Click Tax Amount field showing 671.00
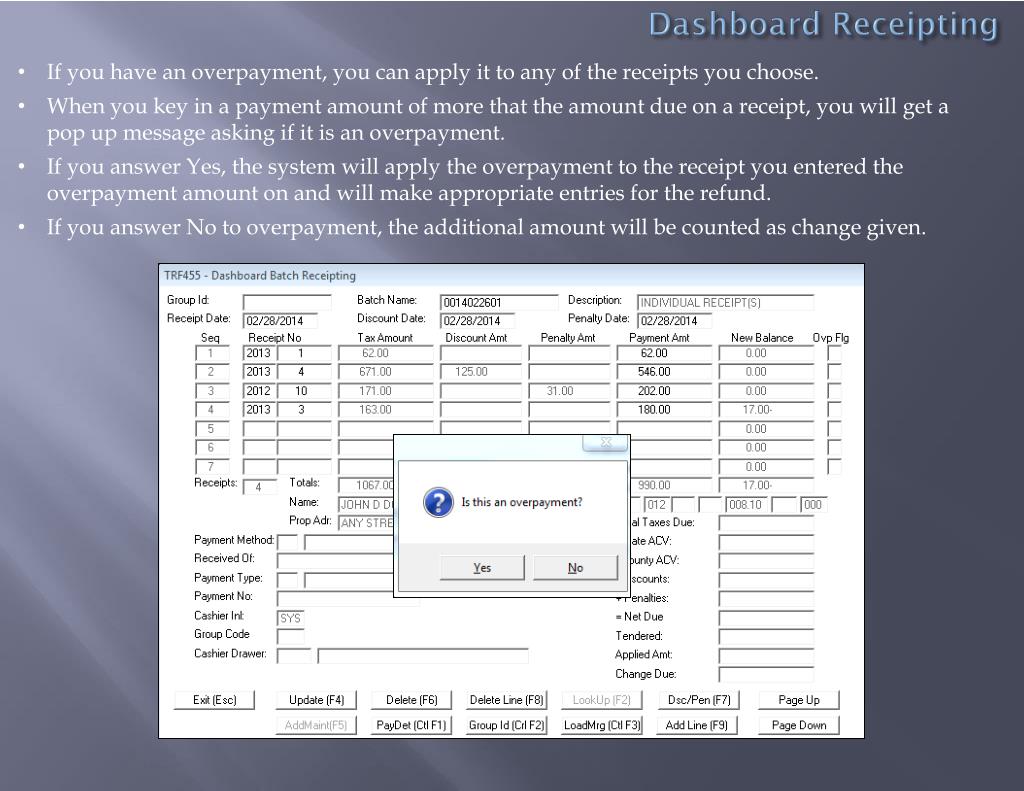This screenshot has width=1024, height=791. pos(386,372)
